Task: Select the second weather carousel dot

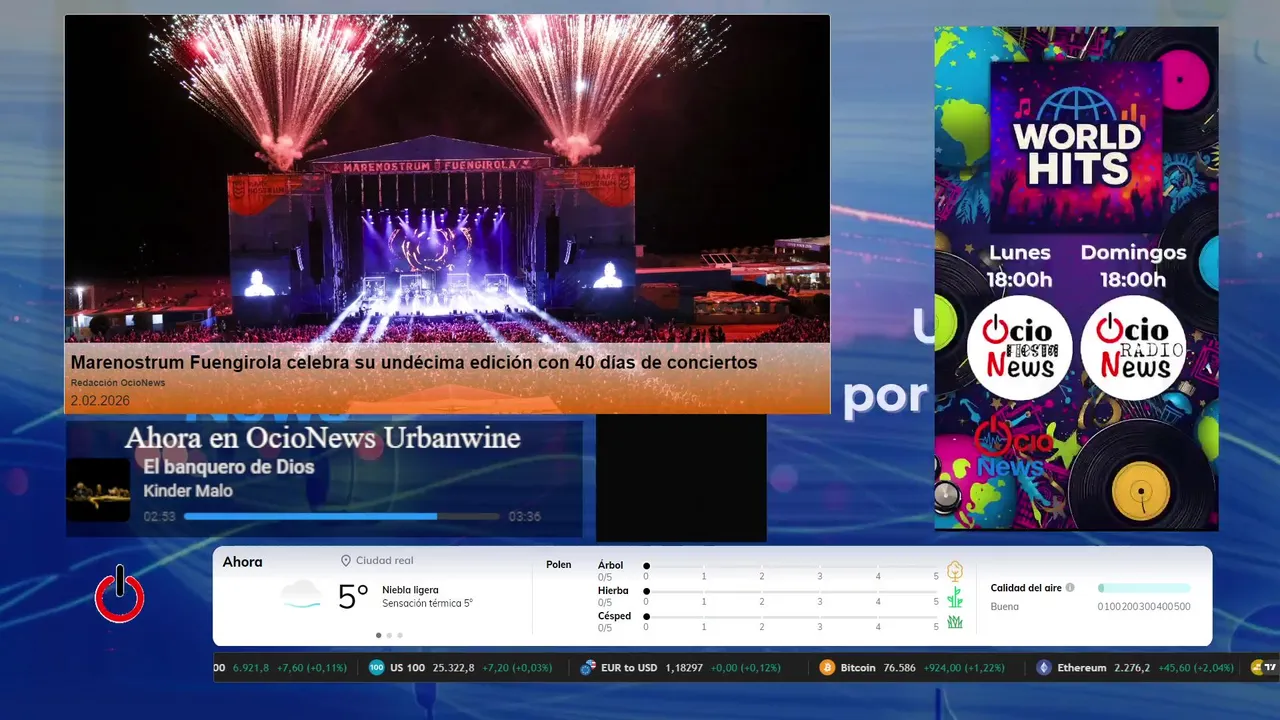Action: (389, 635)
